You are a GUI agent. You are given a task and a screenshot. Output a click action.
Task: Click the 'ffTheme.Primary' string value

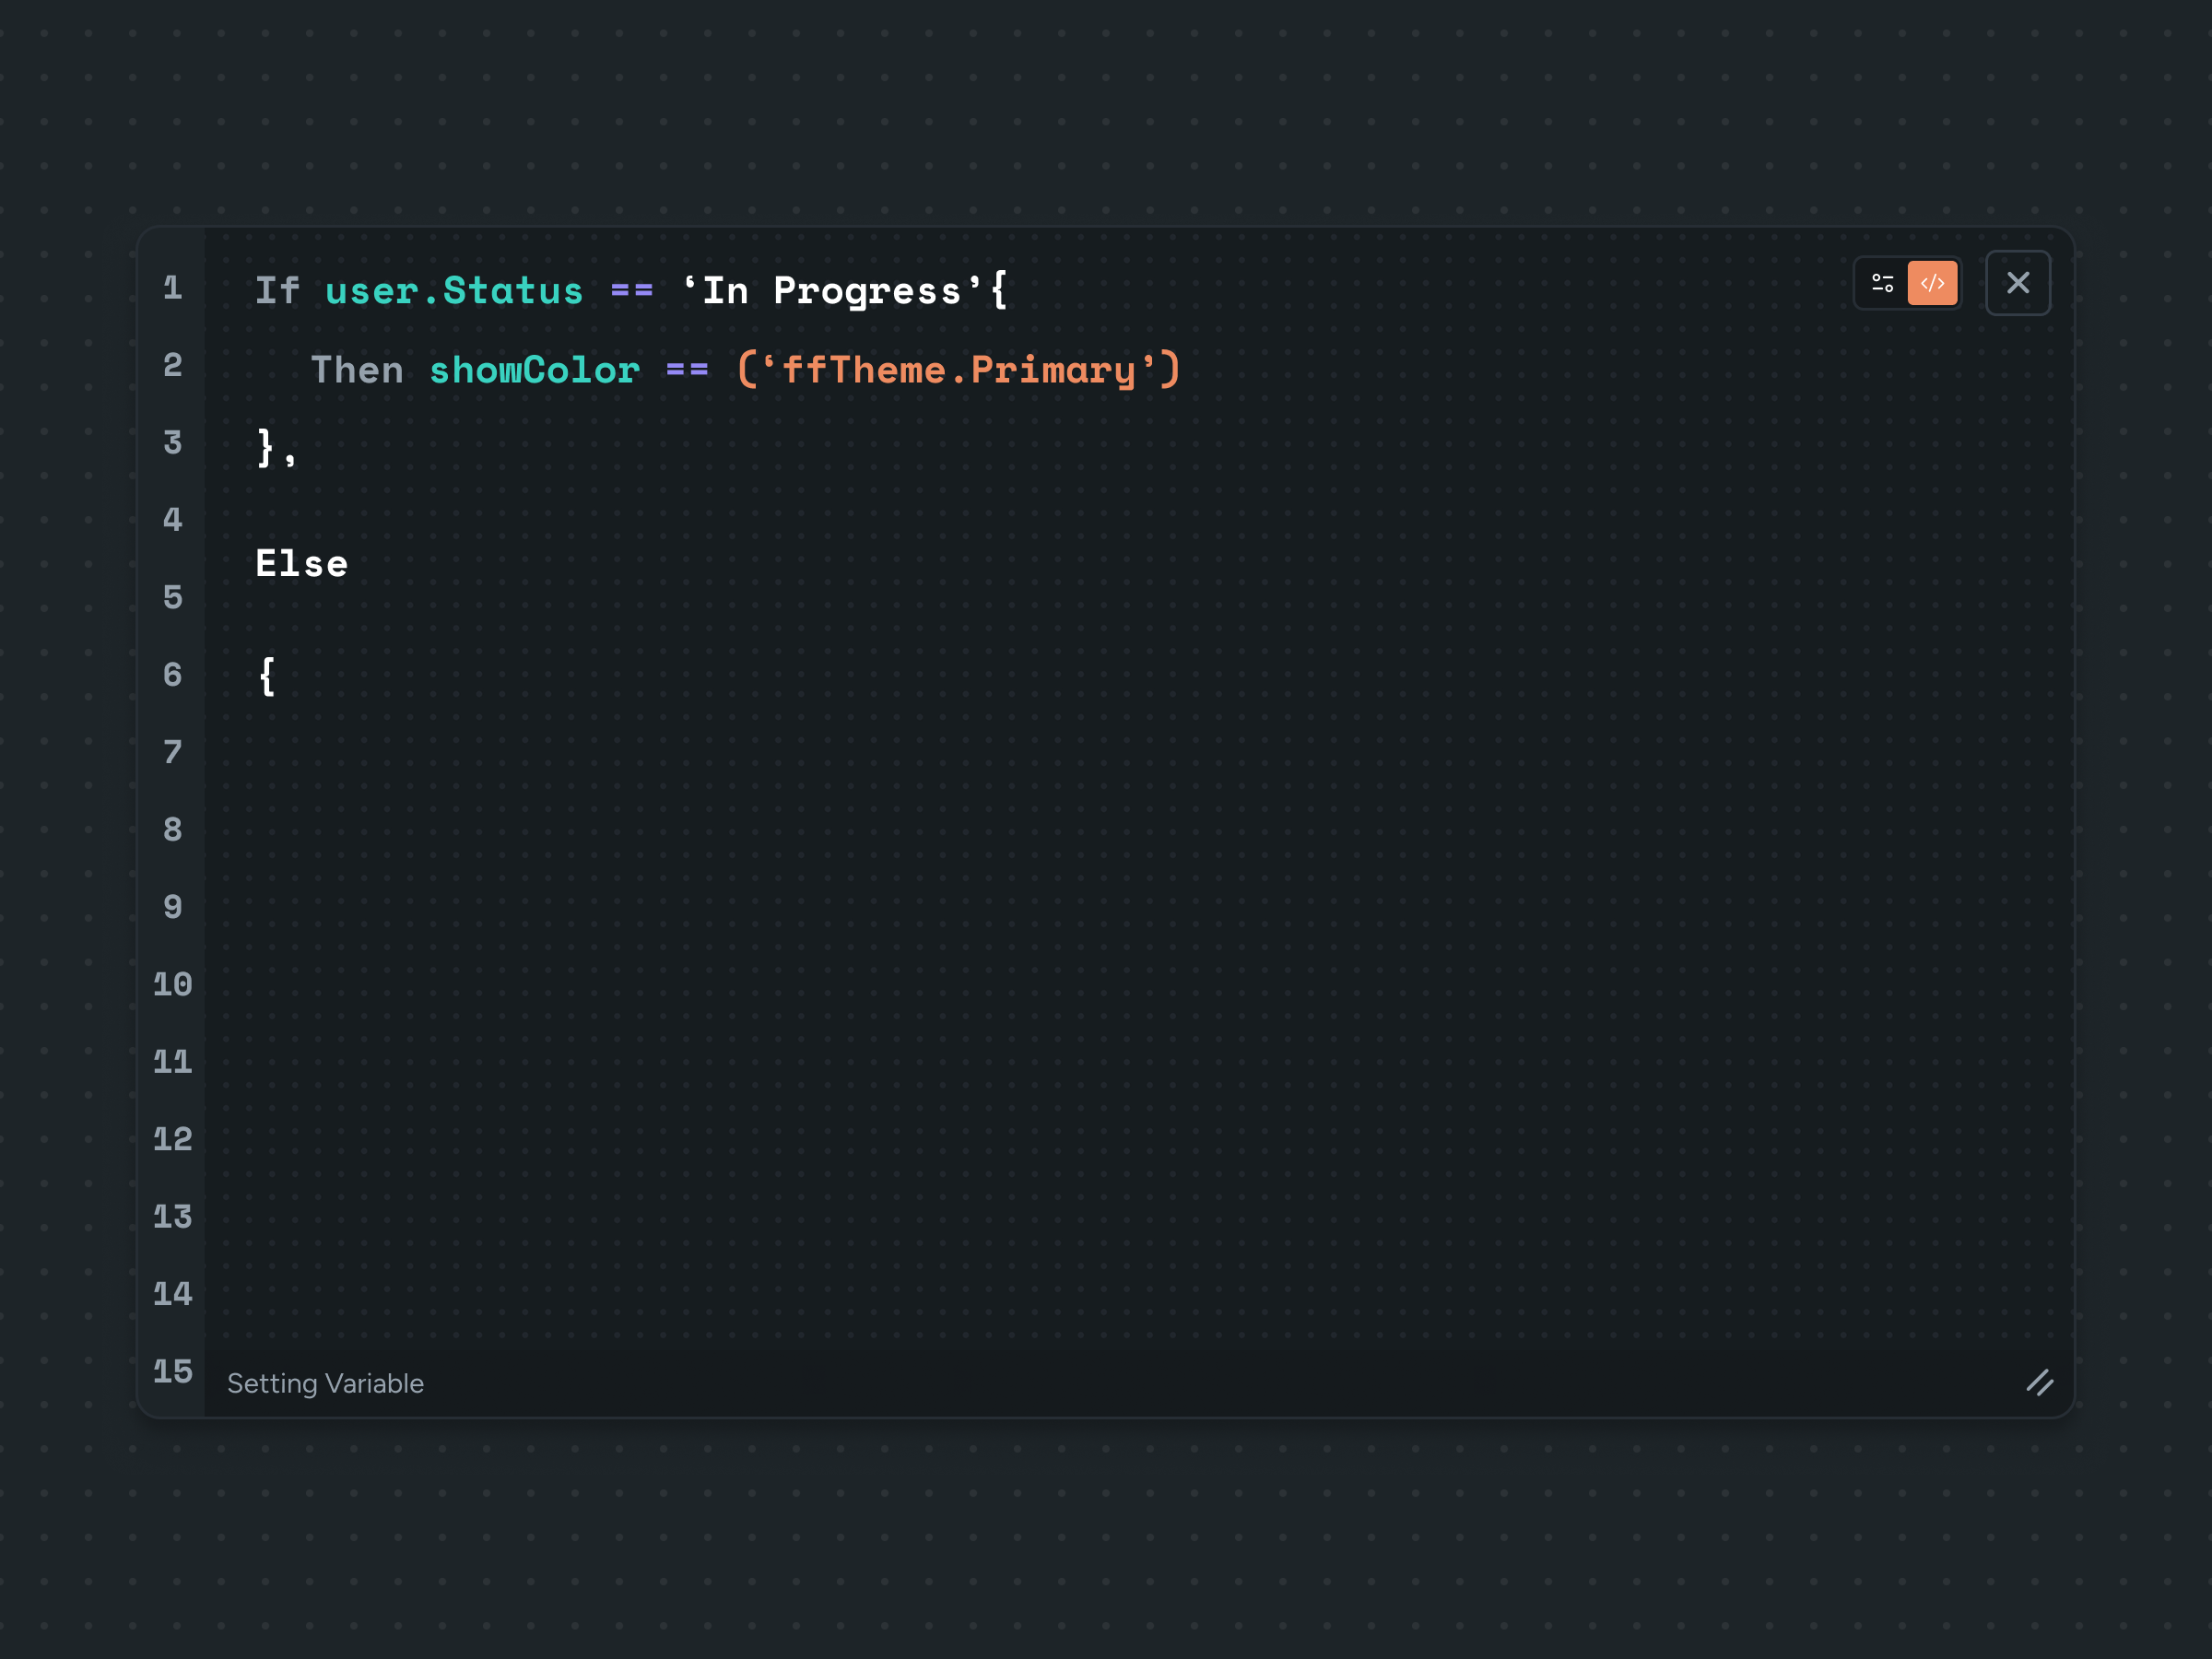[x=959, y=370]
